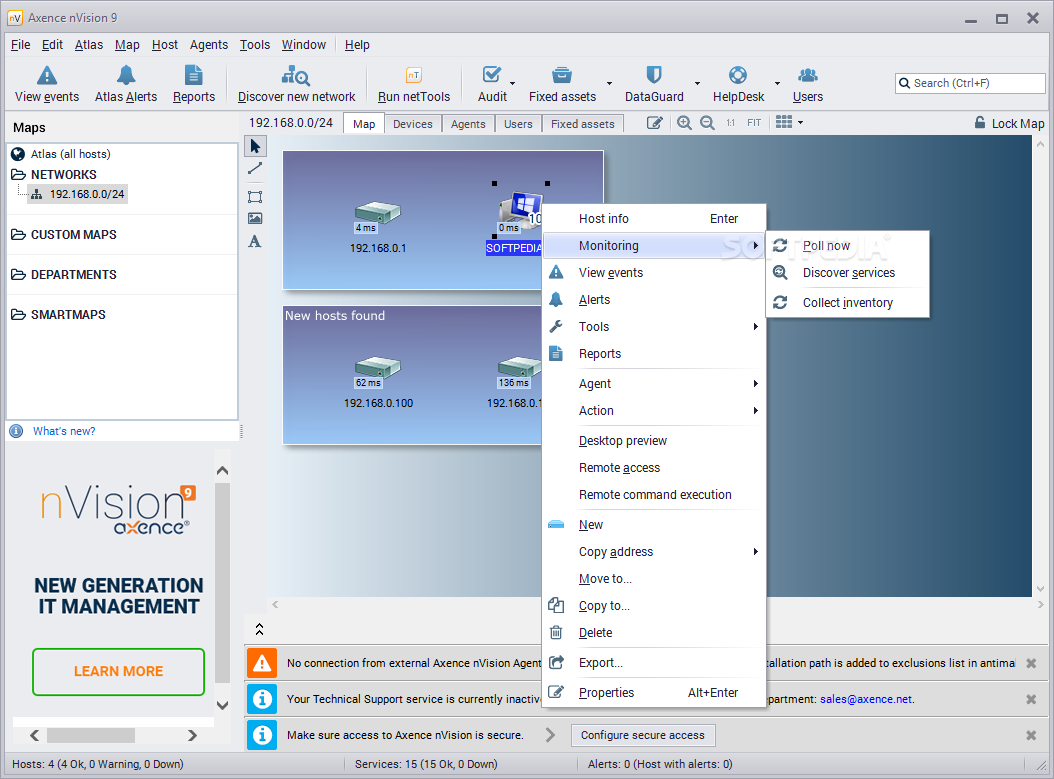
Task: Open the sales@axence.net email link
Action: coord(866,699)
